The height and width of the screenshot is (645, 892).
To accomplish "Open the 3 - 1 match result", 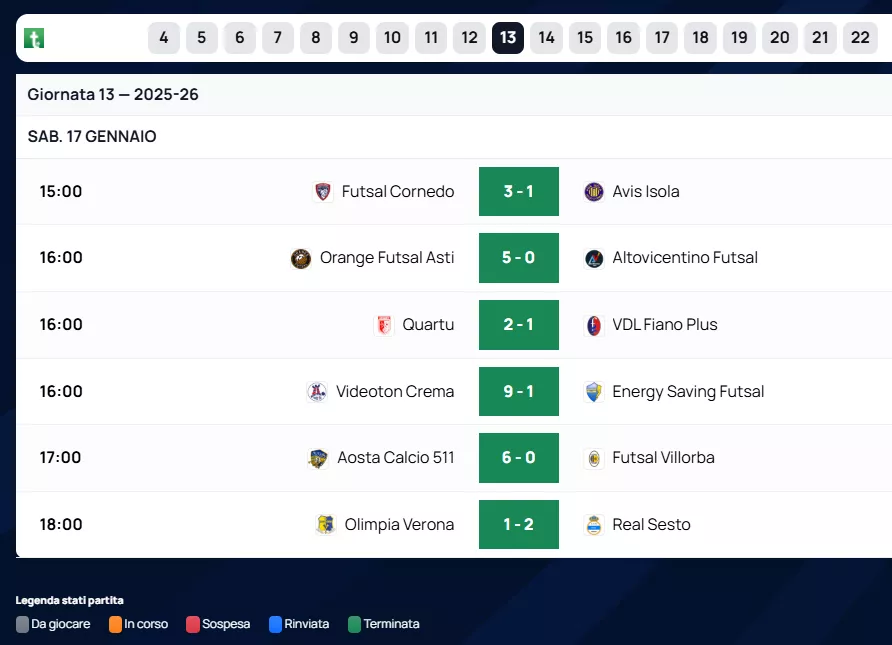I will click(518, 192).
